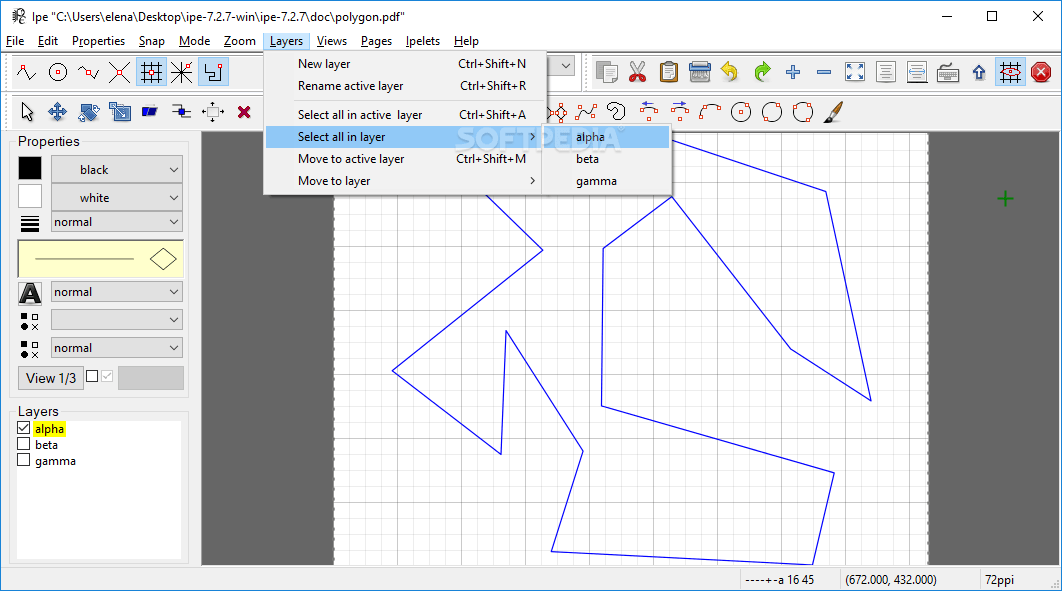Image resolution: width=1062 pixels, height=591 pixels.
Task: Click Select all in layer entry
Action: click(403, 137)
